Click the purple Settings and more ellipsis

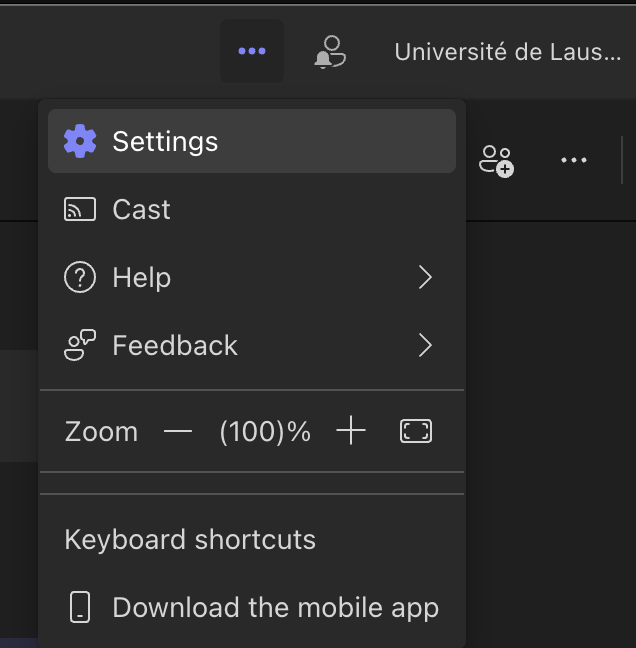coord(252,51)
